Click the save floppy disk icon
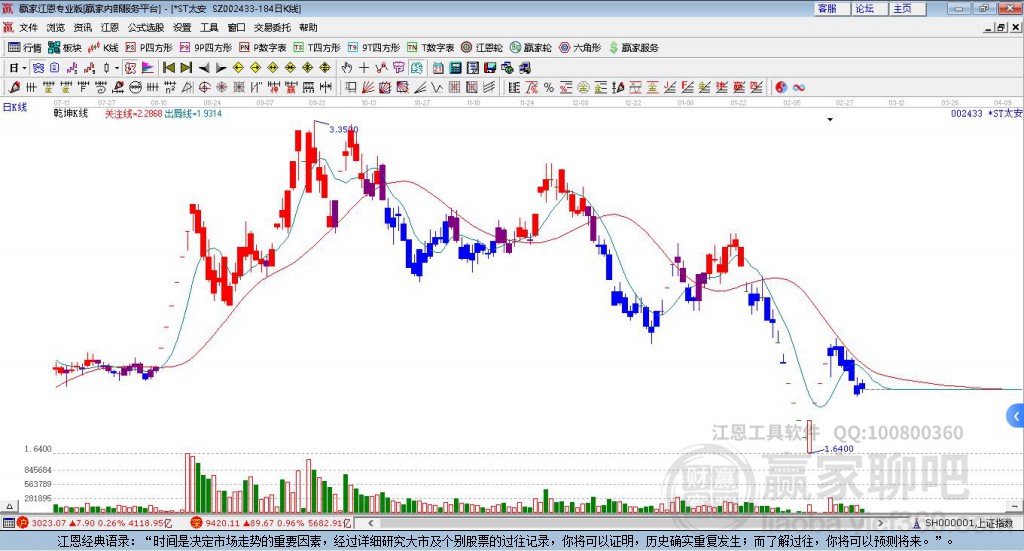 tap(490, 68)
